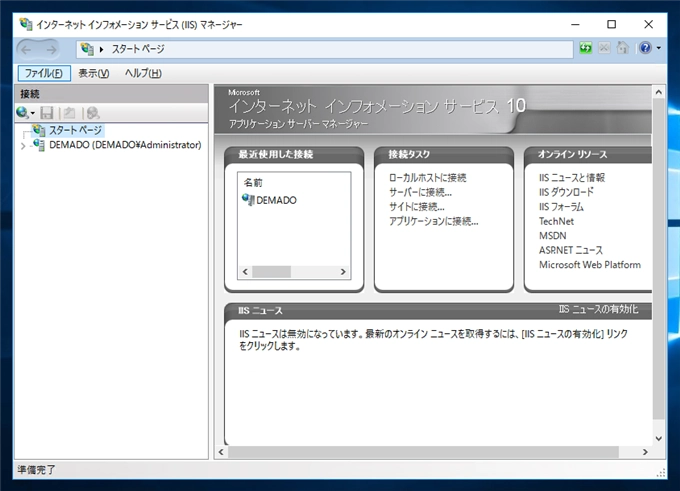
Task: Select スタート ページ in the connections tree
Action: [75, 130]
